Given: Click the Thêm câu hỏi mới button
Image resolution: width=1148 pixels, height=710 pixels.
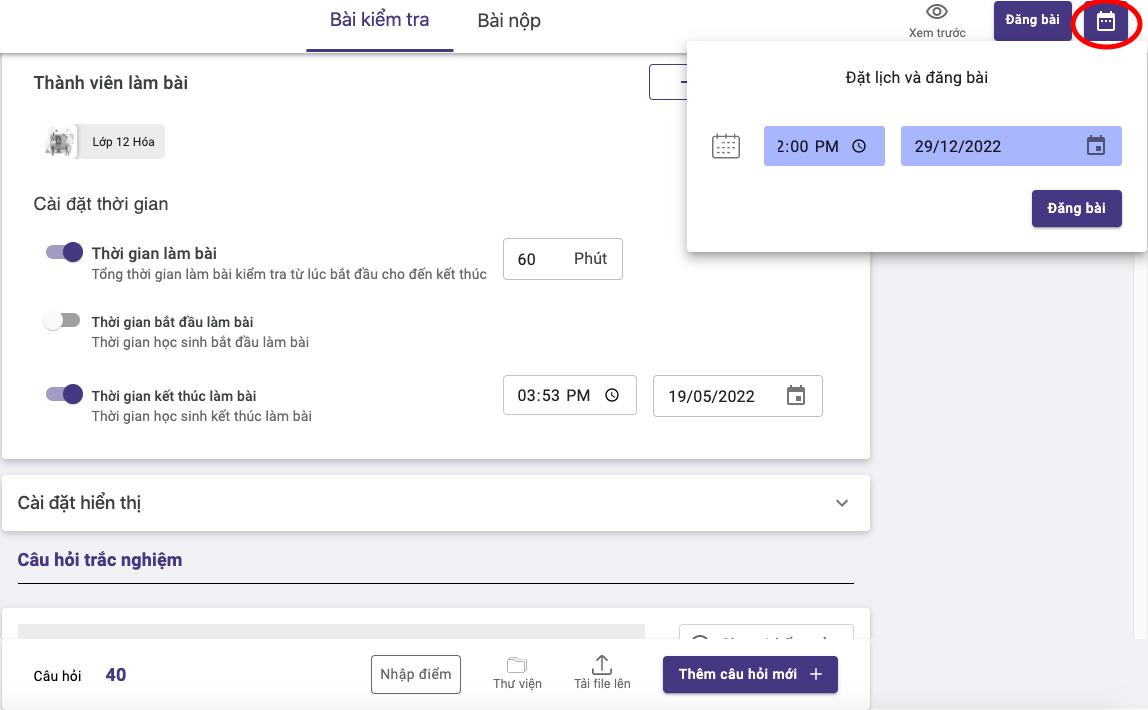Looking at the screenshot, I should tap(750, 674).
